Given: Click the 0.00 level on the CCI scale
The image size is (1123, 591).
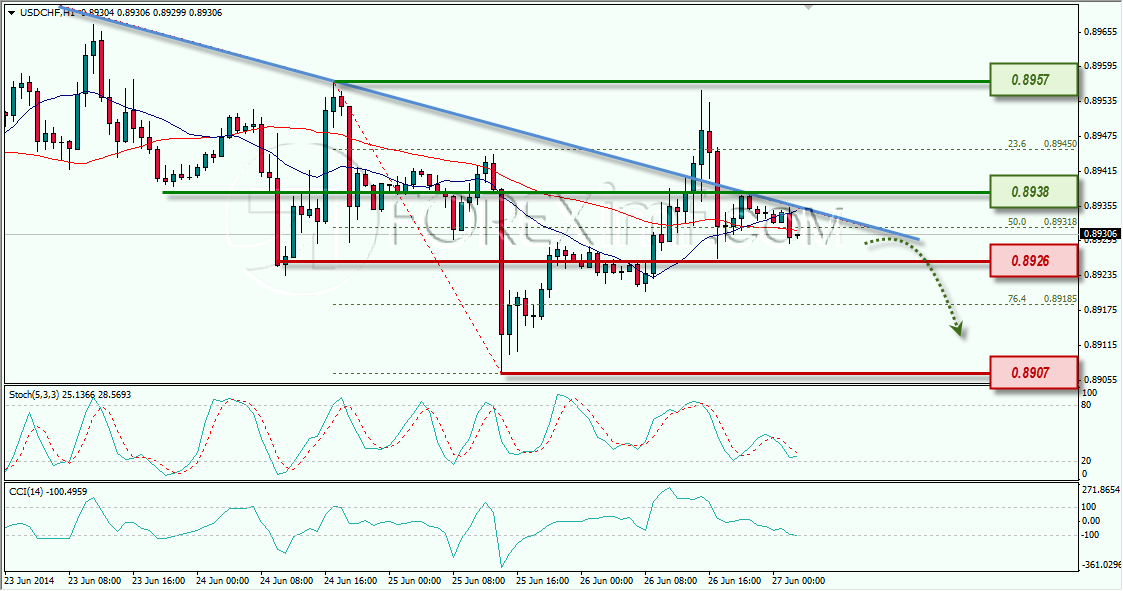Looking at the screenshot, I should [x=1091, y=521].
